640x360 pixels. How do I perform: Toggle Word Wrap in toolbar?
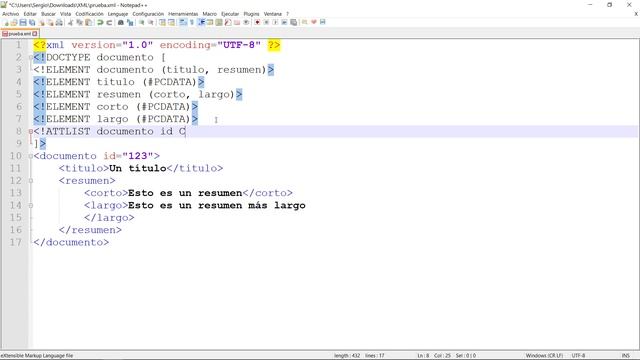(183, 22)
